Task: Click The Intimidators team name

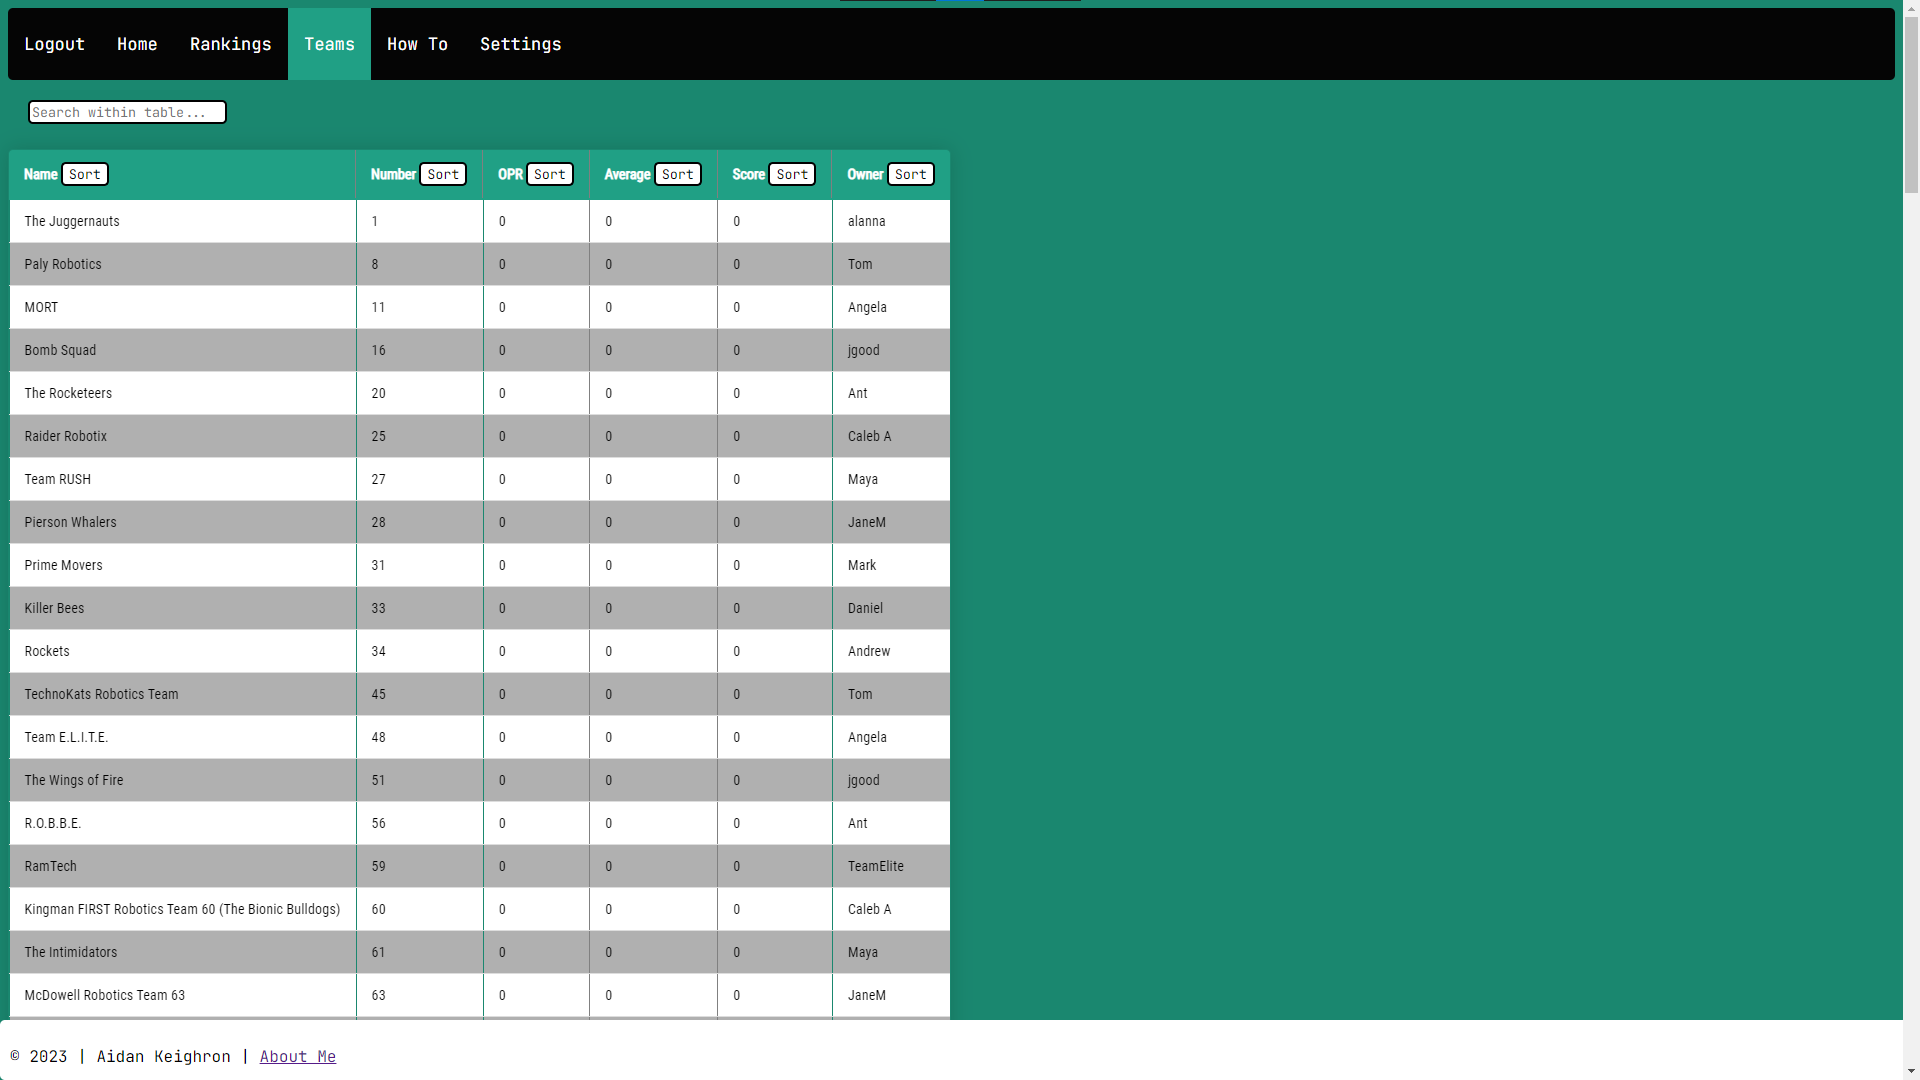Action: click(70, 952)
